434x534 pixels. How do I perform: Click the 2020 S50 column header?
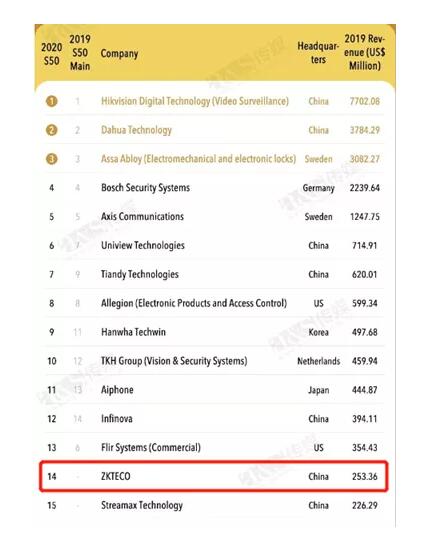tap(51, 54)
